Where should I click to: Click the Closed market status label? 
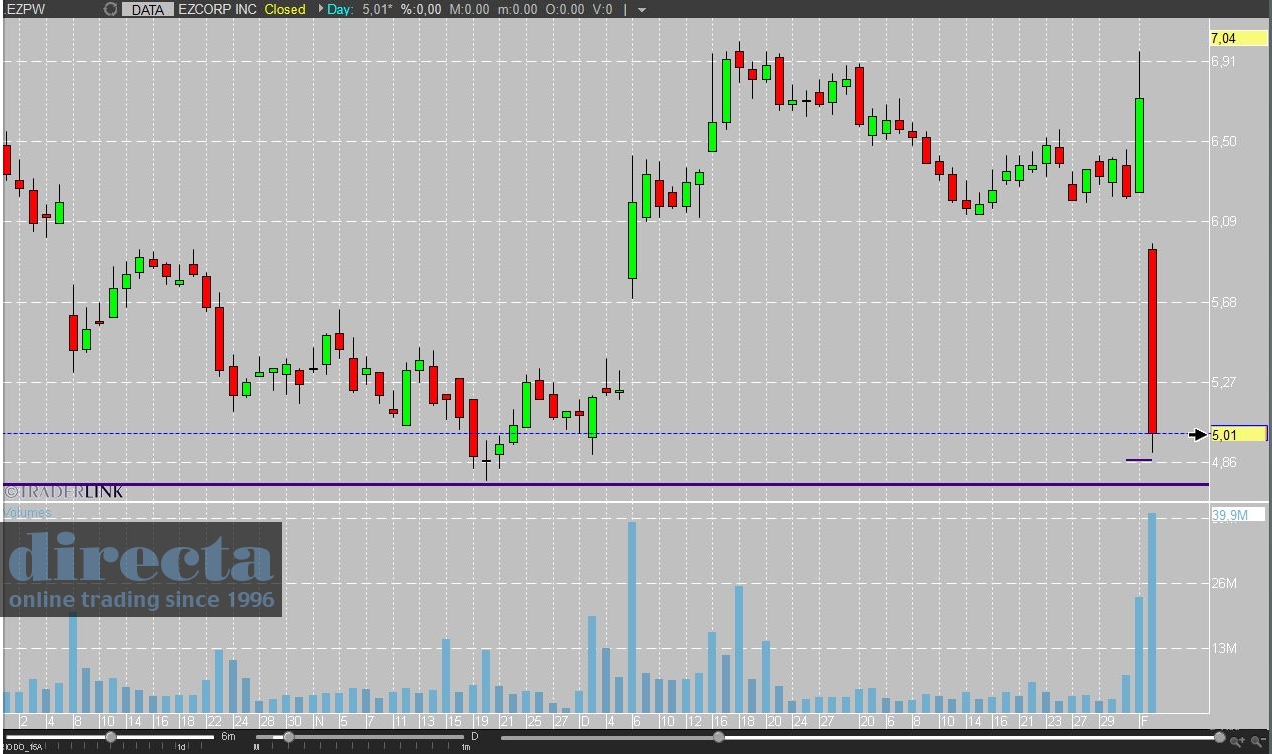(x=284, y=9)
